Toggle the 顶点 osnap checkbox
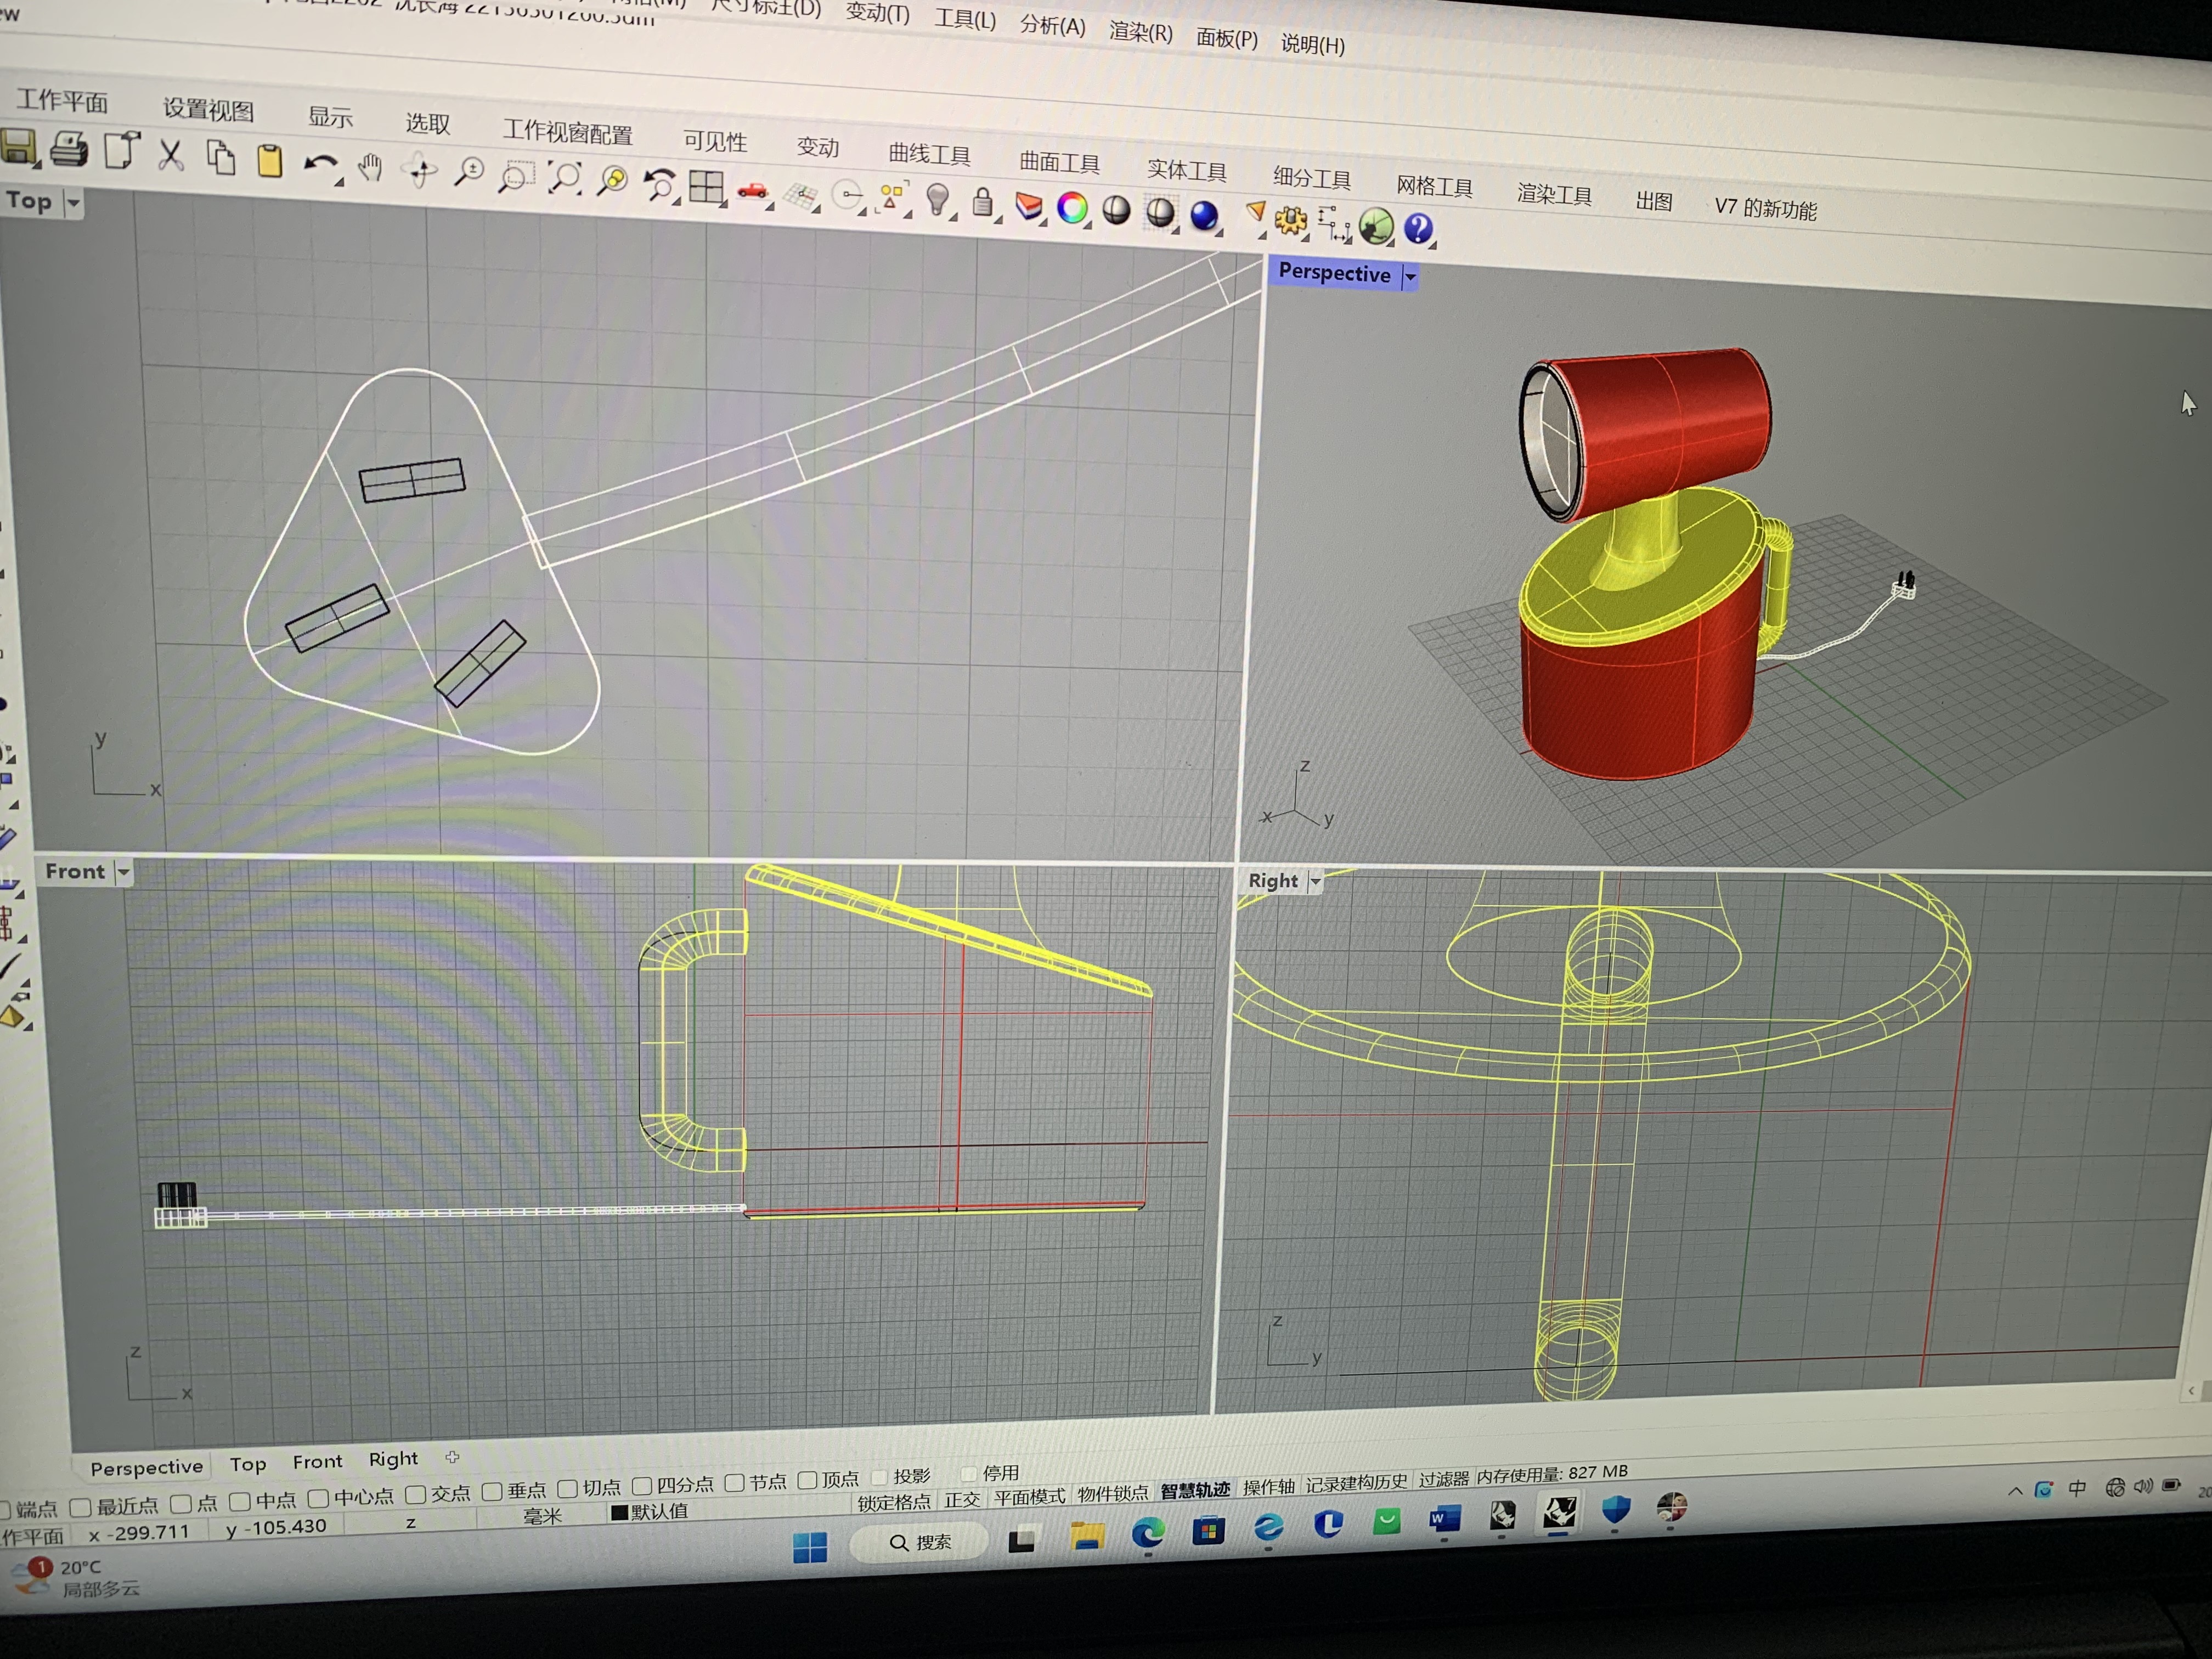Image resolution: width=2212 pixels, height=1659 pixels. click(807, 1480)
